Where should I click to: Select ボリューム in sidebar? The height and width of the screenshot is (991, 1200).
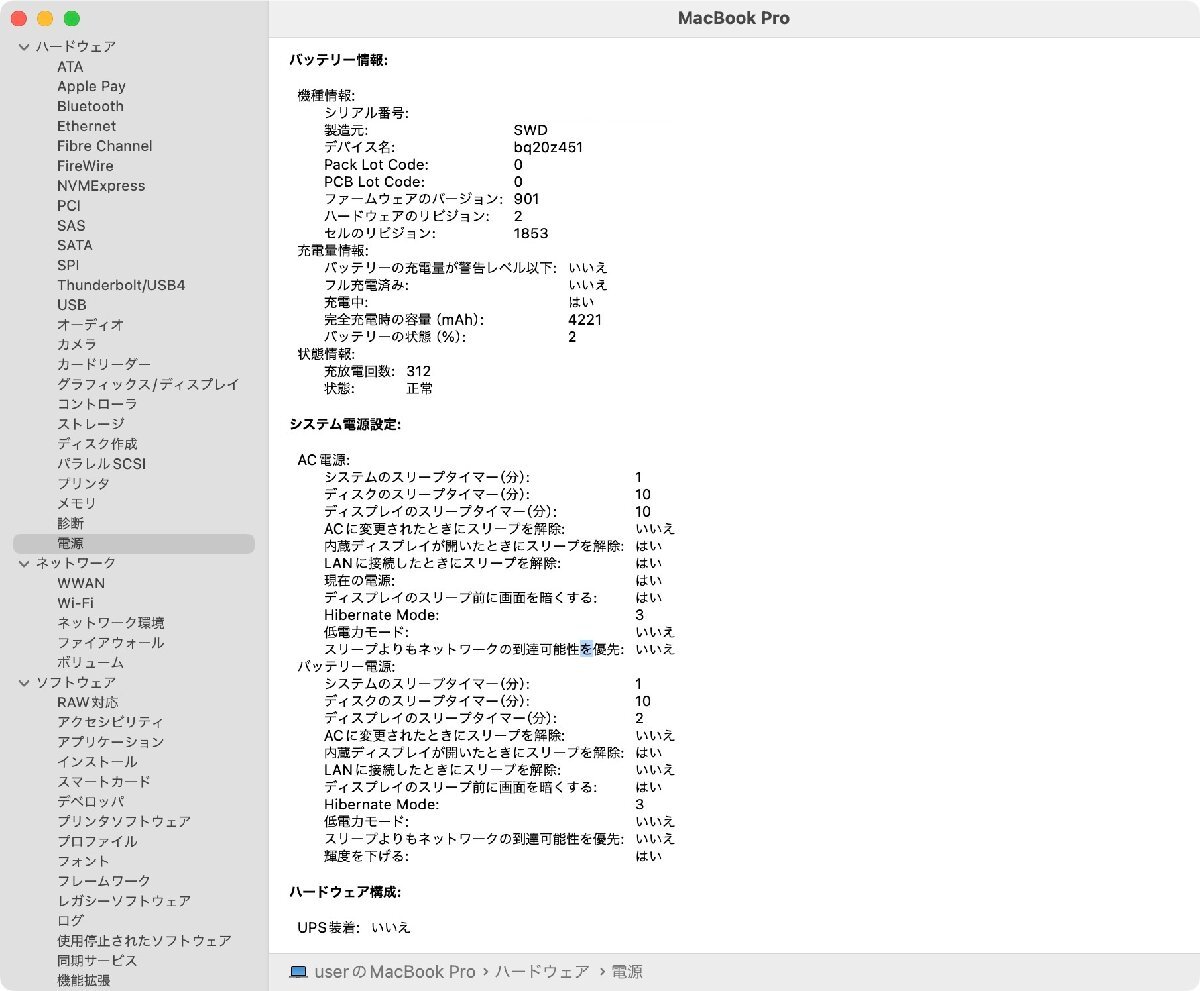point(90,662)
